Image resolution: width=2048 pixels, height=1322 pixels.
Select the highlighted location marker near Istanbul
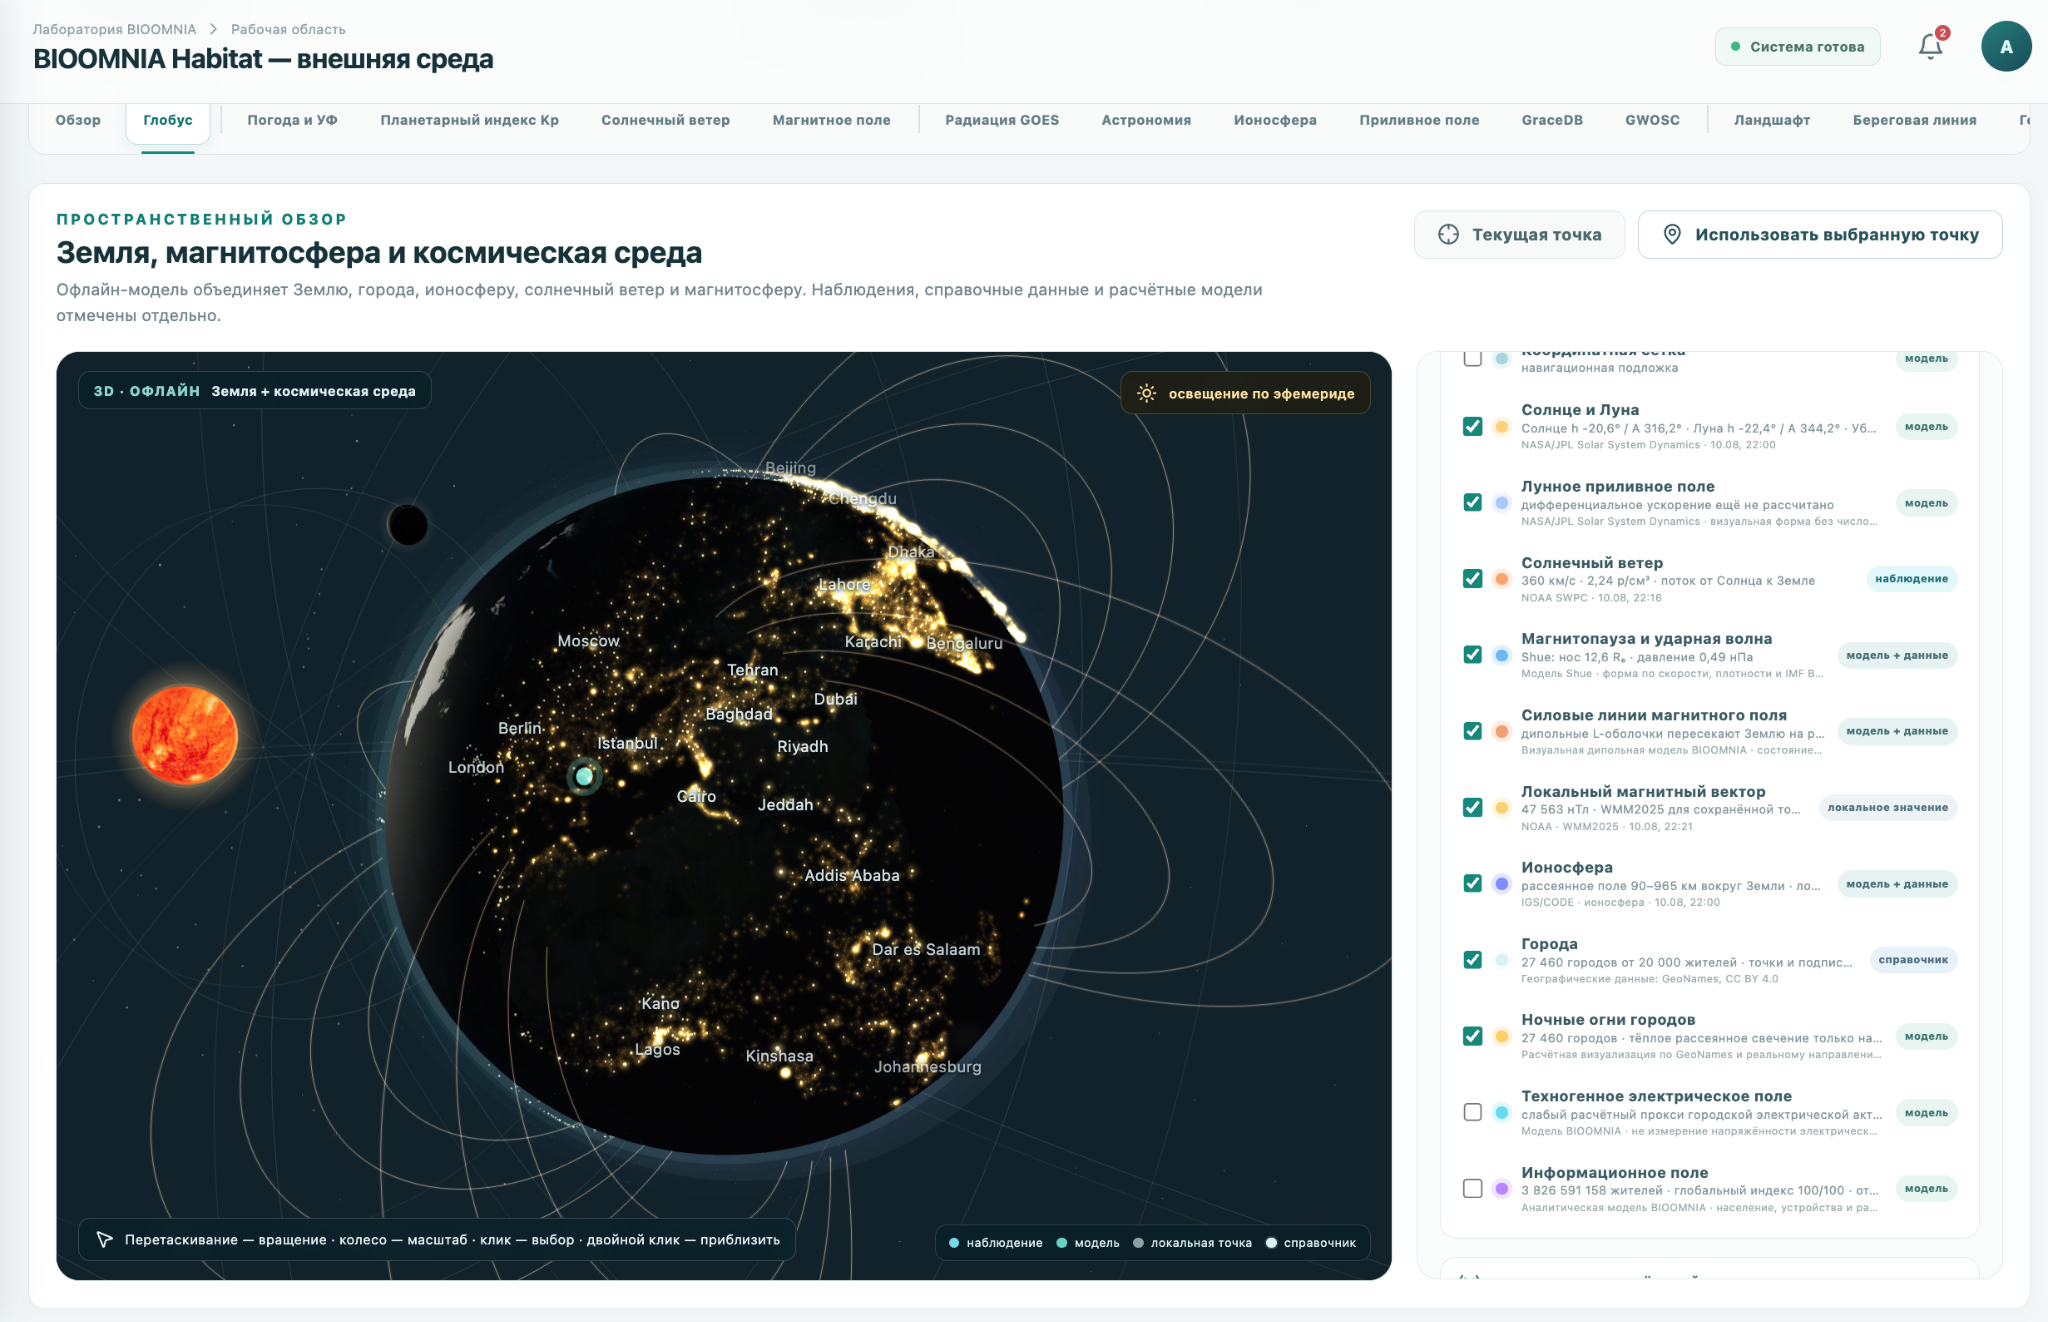585,776
